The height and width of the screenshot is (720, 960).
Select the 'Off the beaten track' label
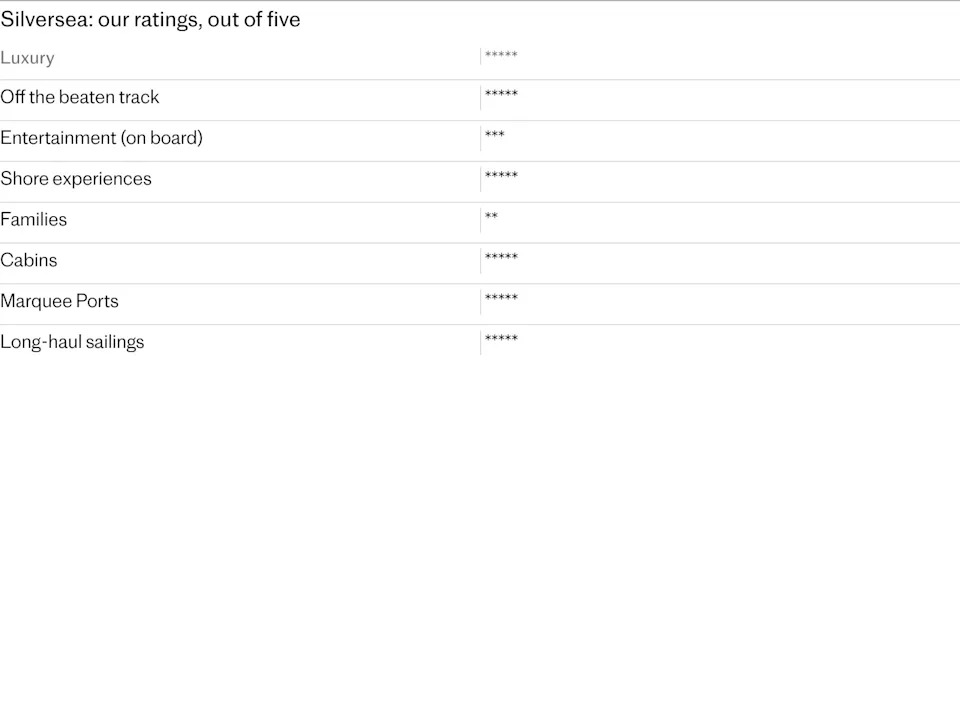[80, 97]
